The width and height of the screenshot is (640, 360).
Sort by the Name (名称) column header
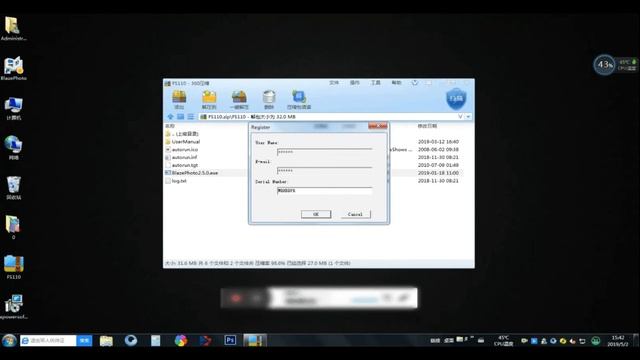170,126
